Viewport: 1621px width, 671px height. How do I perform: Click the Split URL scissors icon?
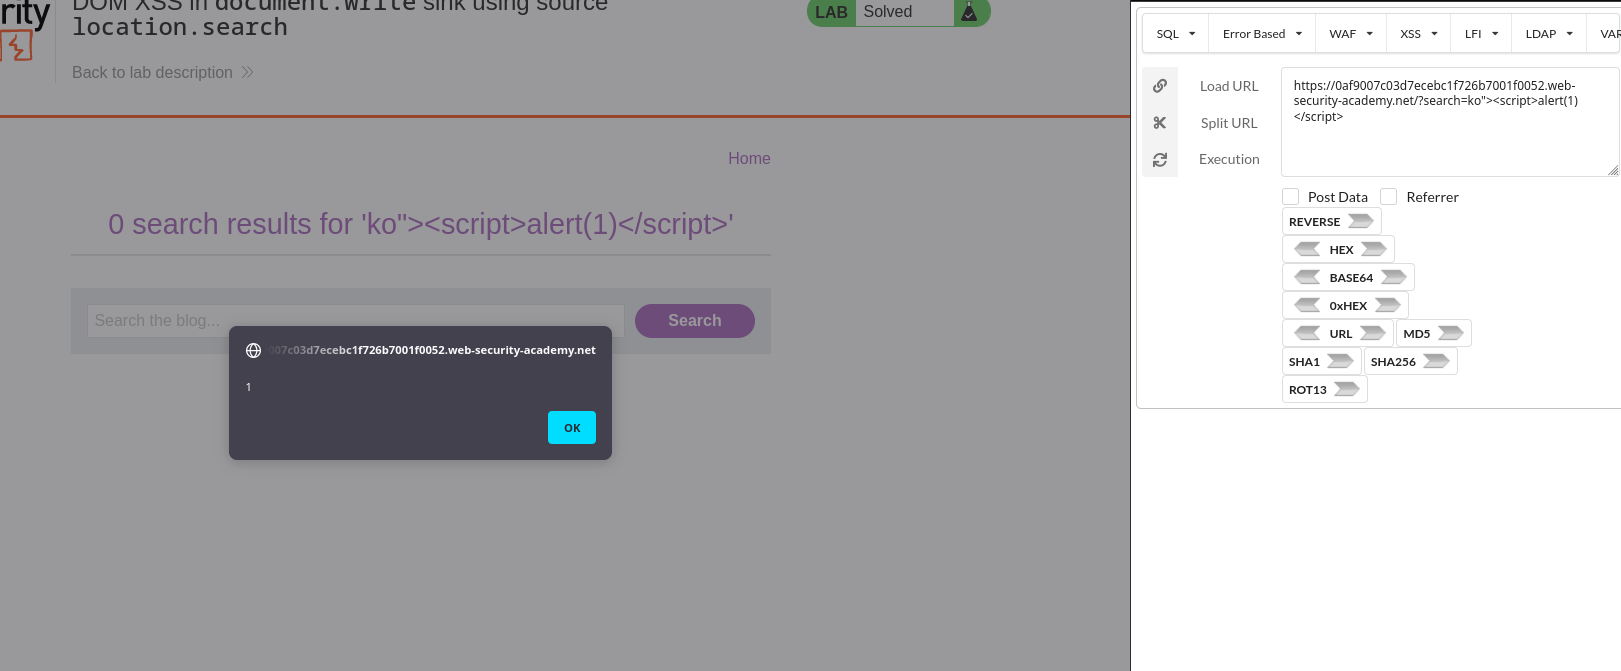pos(1160,123)
